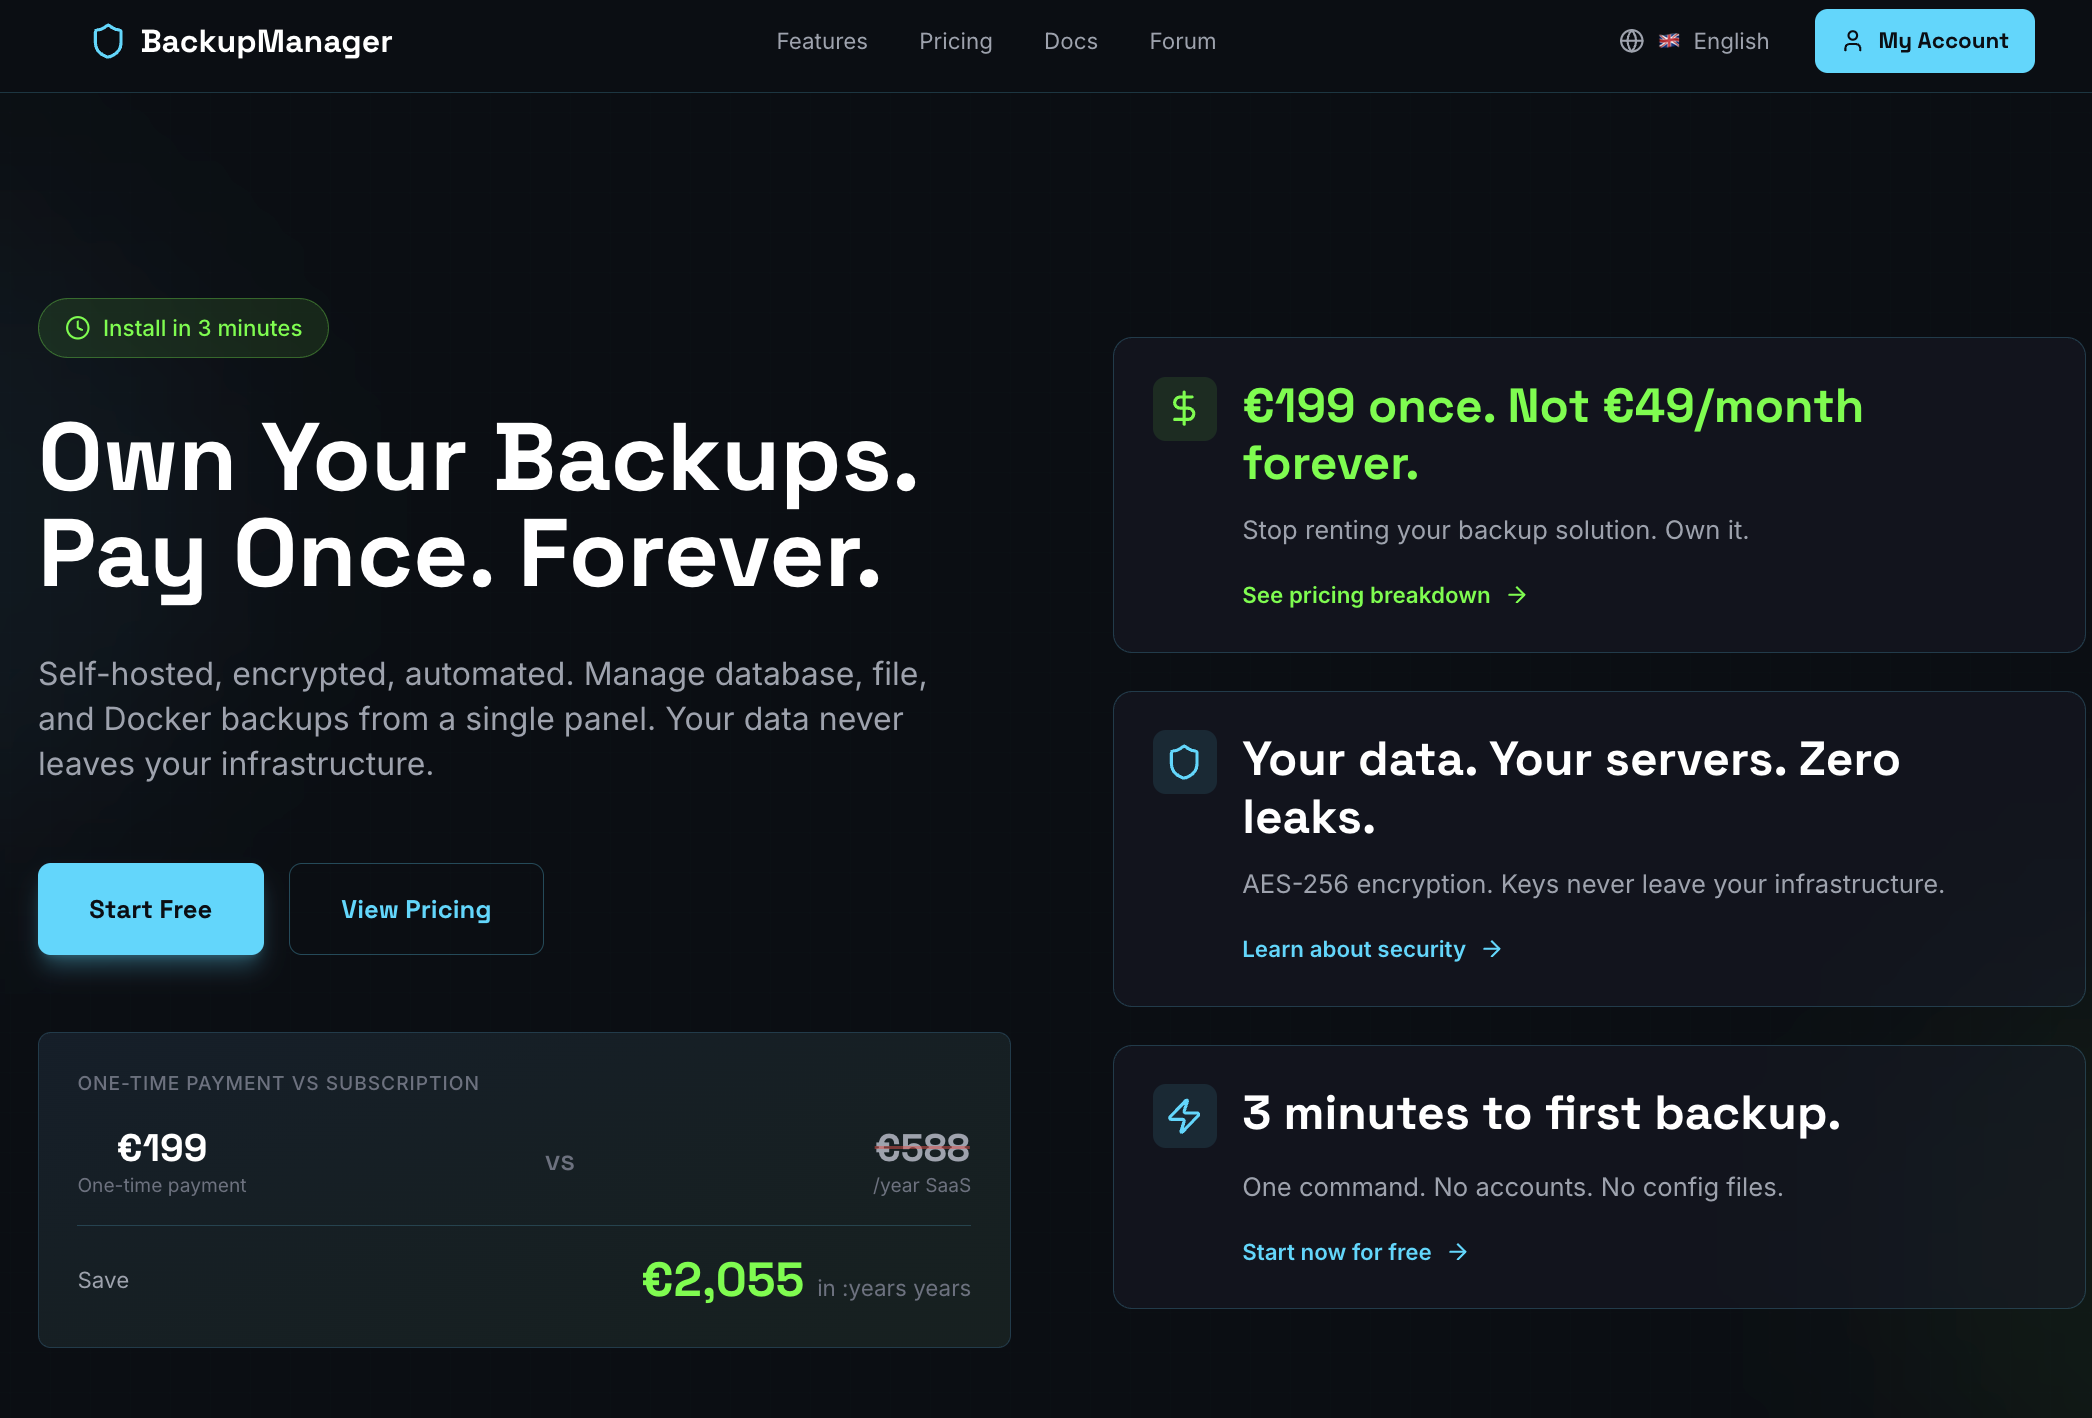Open the English language dropdown
Screen dimensions: 2092x1418
[1730, 41]
